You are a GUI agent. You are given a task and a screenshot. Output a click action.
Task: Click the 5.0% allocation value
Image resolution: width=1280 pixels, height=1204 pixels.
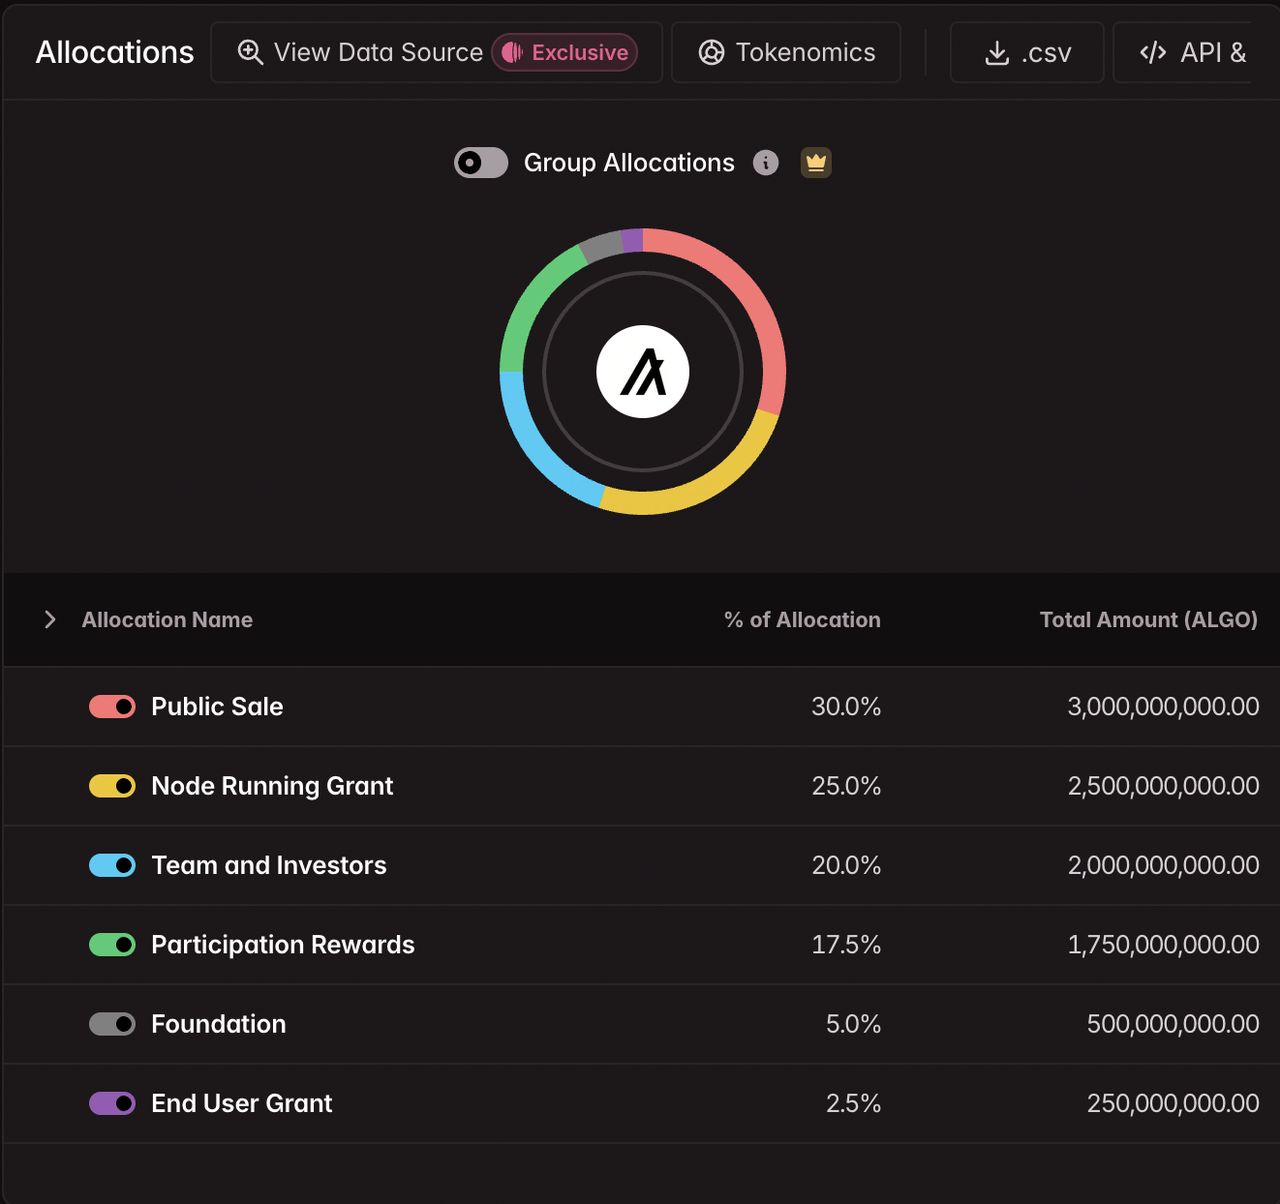853,1024
